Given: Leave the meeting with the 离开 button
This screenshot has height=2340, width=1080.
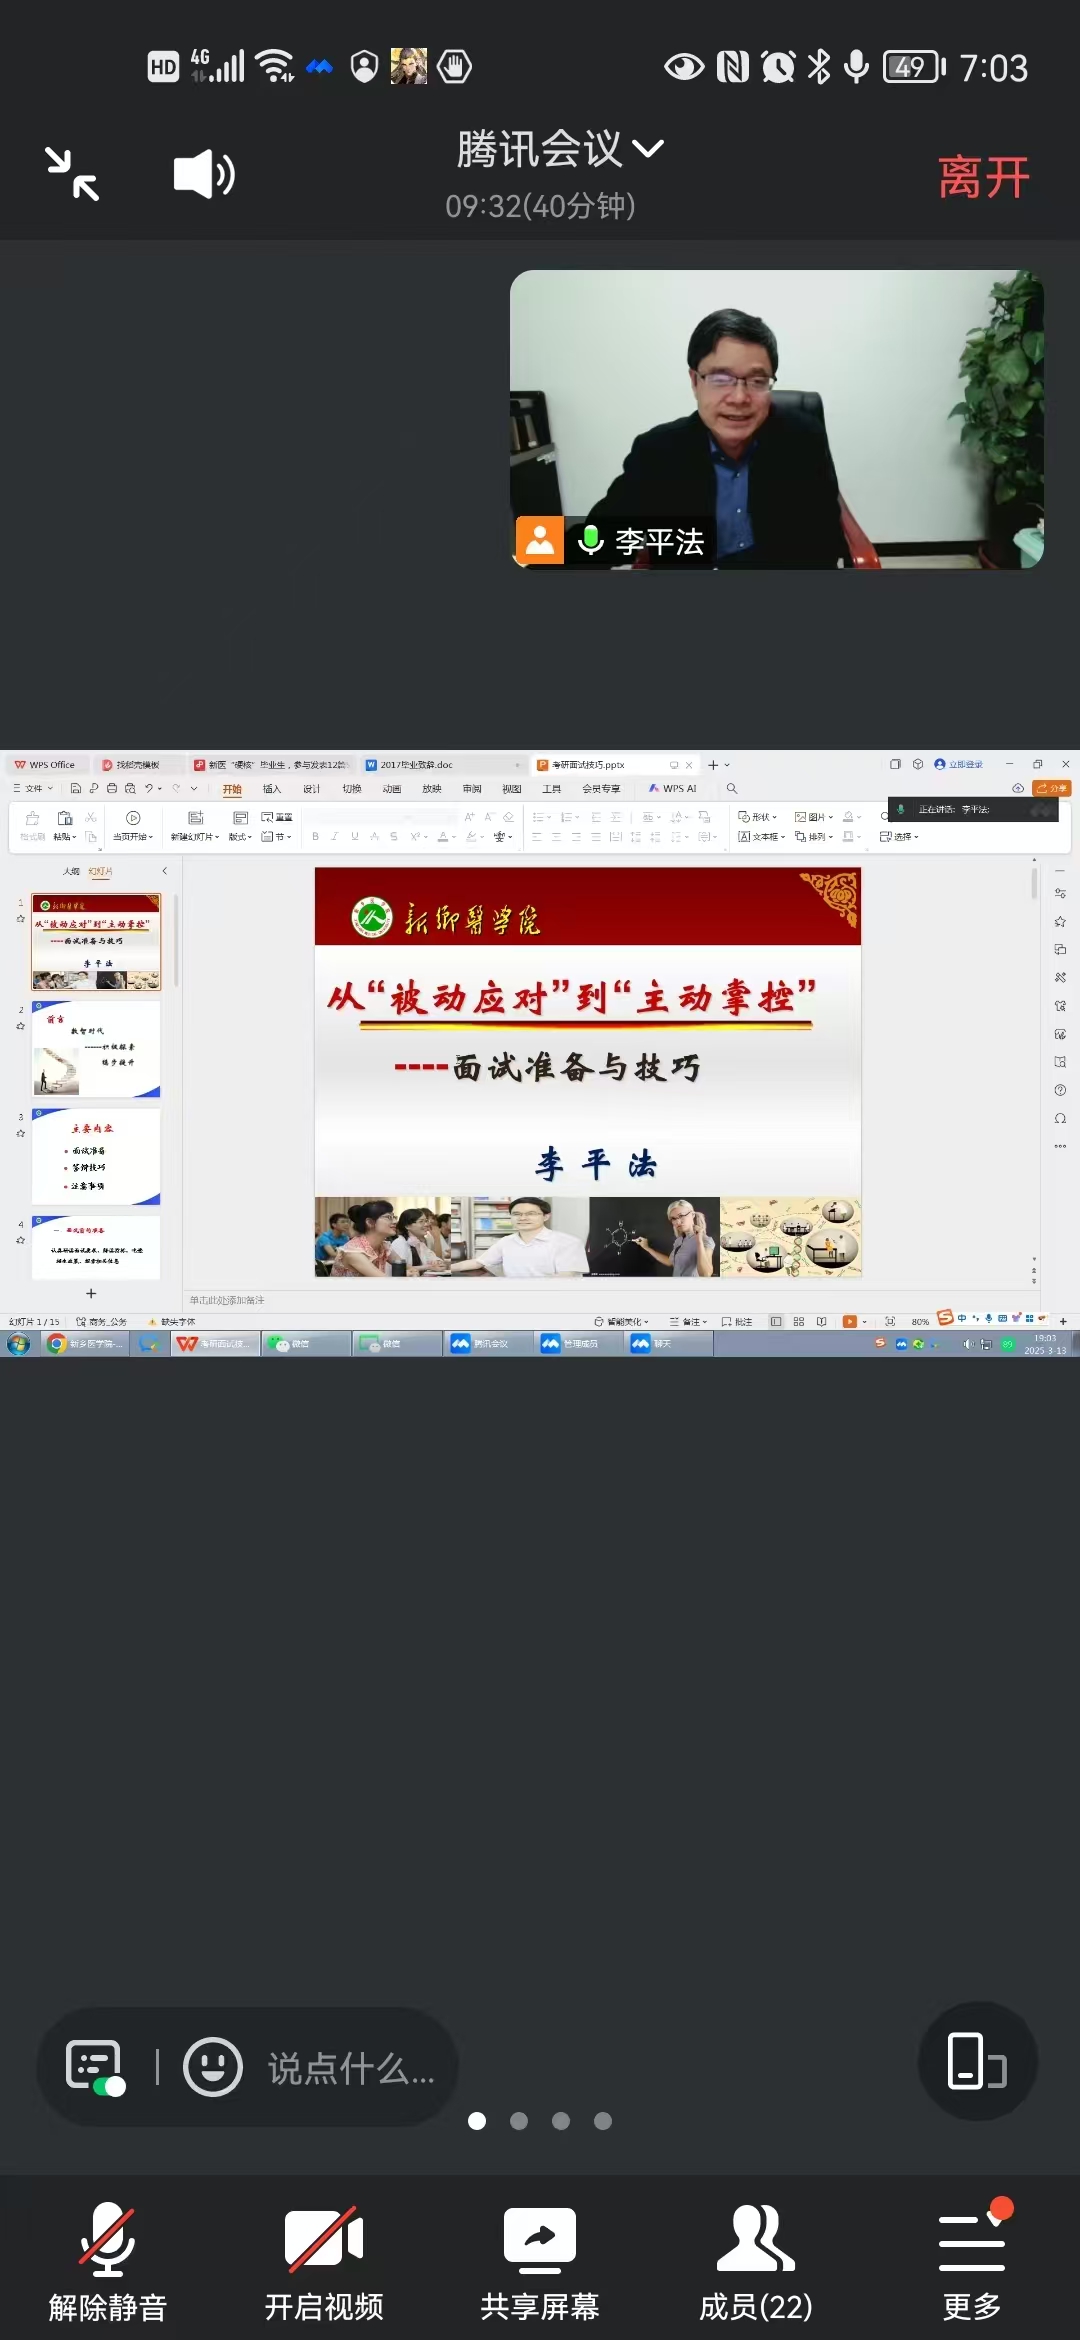Looking at the screenshot, I should click(984, 178).
